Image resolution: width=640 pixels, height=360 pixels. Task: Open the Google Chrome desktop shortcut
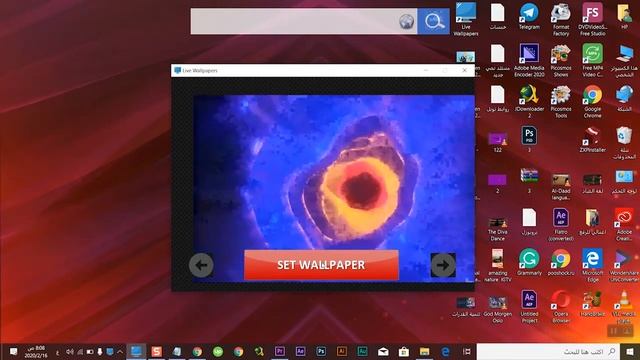(592, 101)
